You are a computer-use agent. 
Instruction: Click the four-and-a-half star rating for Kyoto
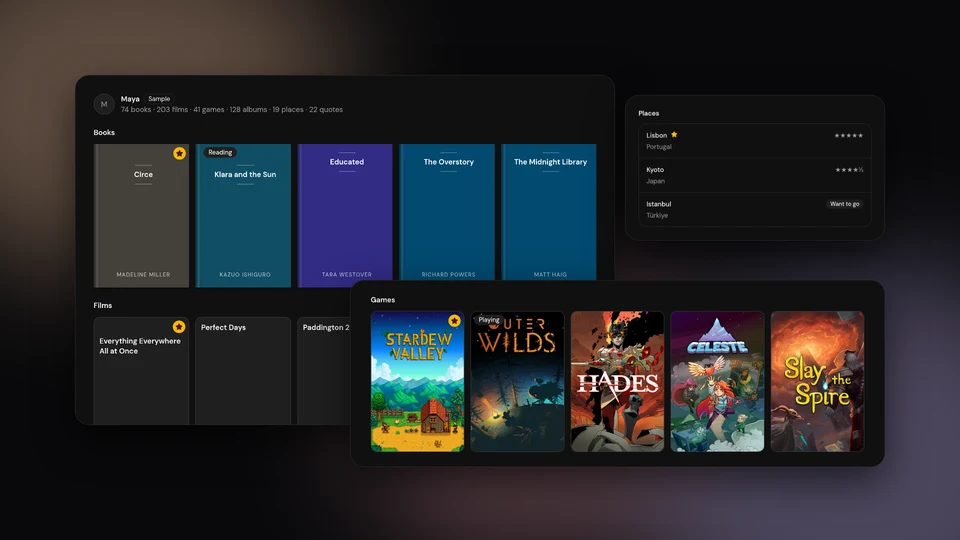849,170
